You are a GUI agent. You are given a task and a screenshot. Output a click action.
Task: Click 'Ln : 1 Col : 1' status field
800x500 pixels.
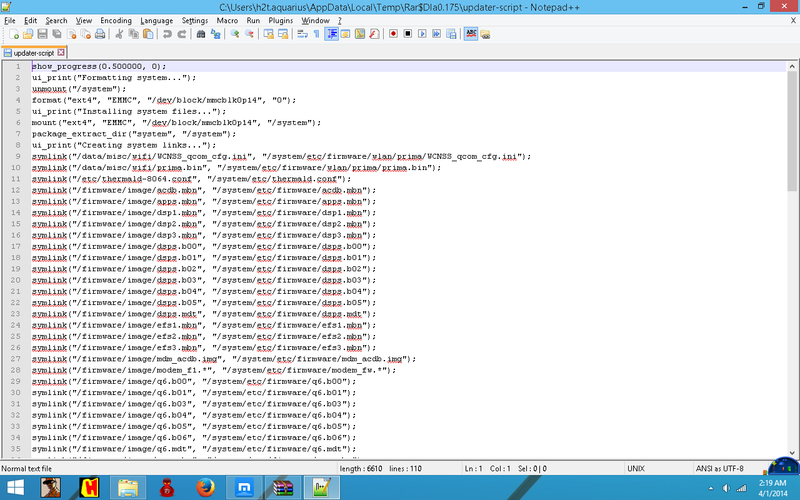[x=487, y=468]
